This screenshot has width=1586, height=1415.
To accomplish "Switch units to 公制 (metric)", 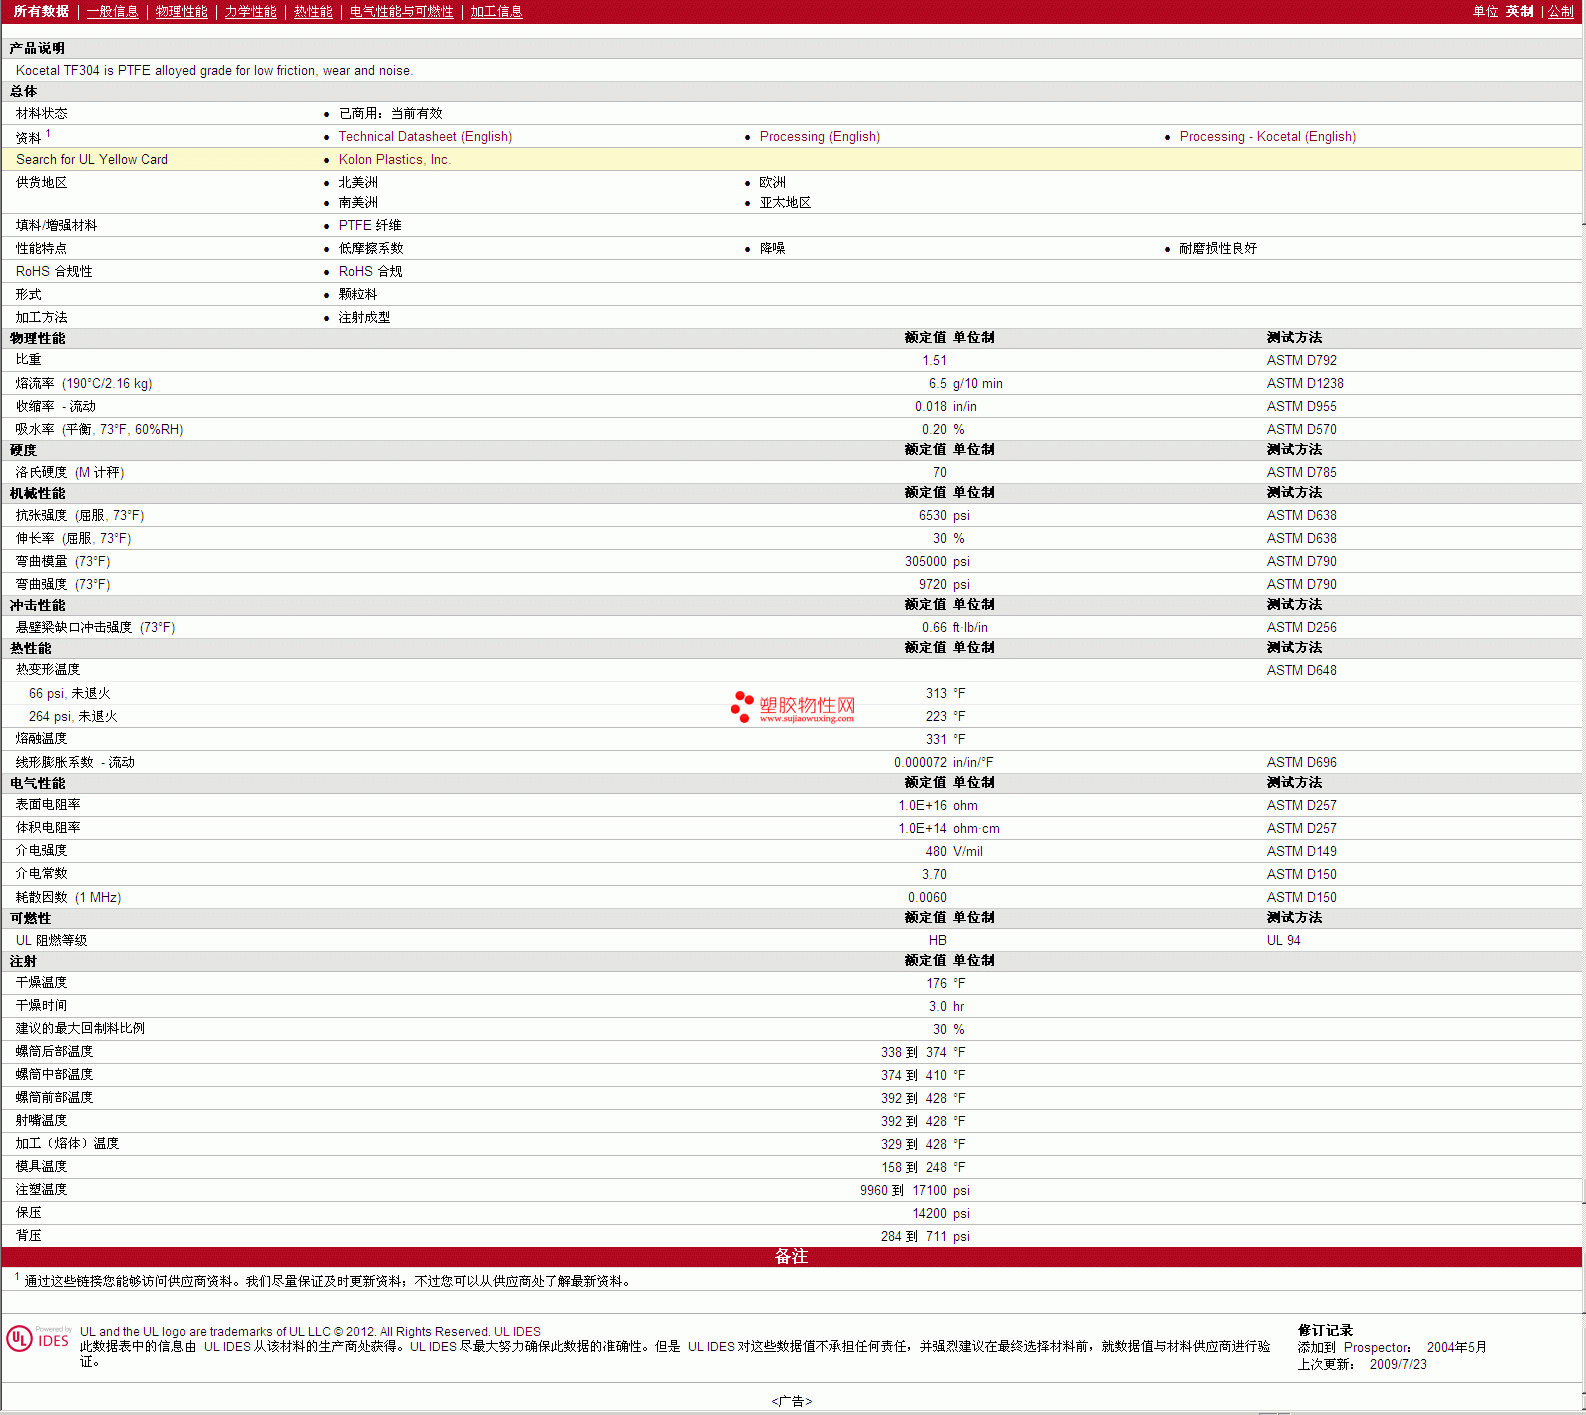I will point(1560,12).
